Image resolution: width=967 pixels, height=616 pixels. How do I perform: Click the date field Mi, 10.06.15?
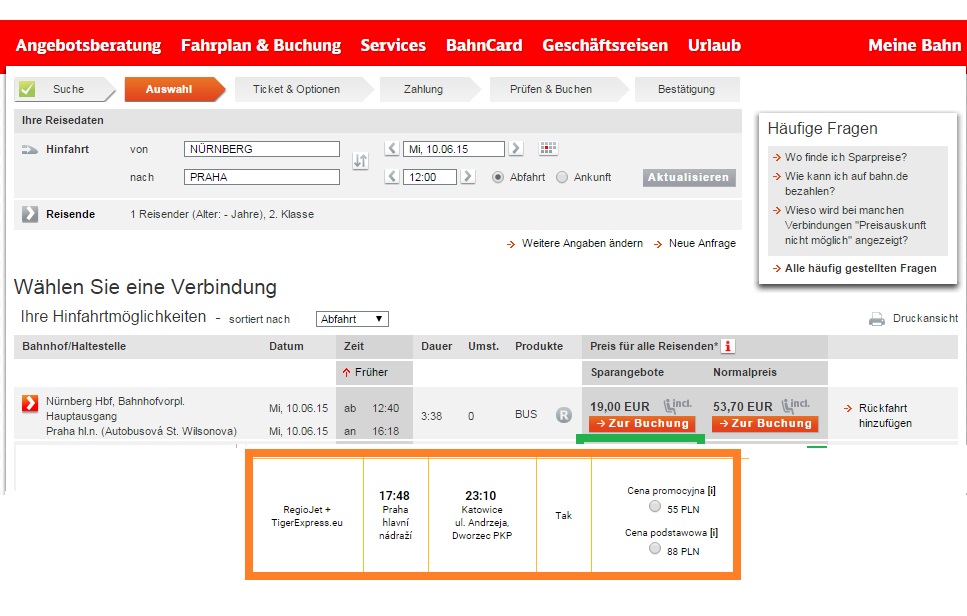click(x=454, y=149)
